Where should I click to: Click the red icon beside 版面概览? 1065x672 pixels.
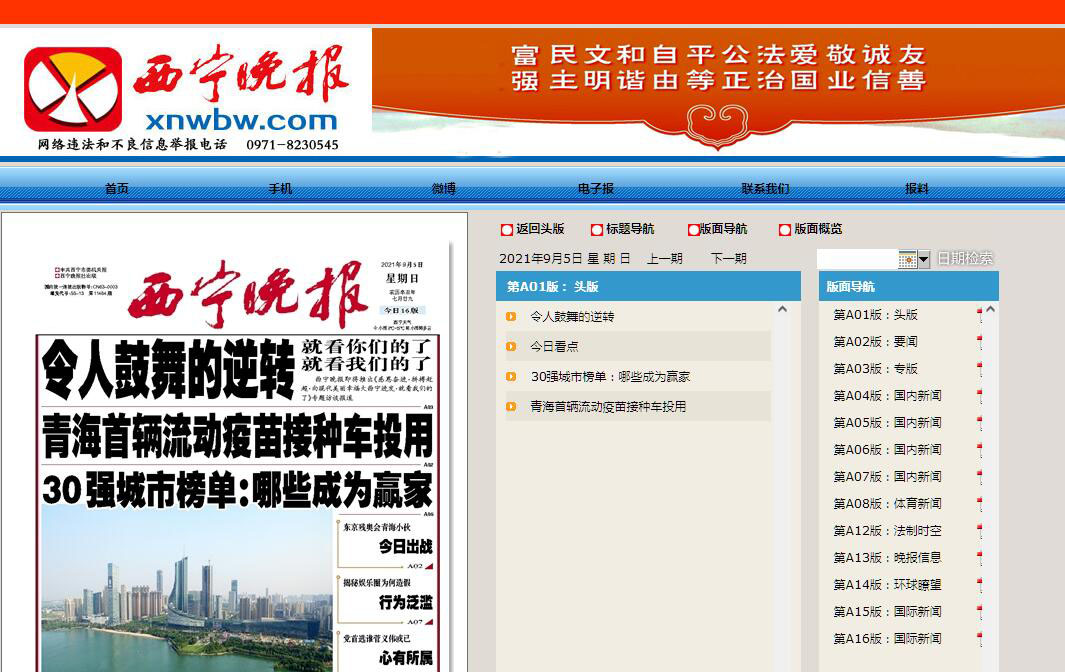(x=785, y=230)
